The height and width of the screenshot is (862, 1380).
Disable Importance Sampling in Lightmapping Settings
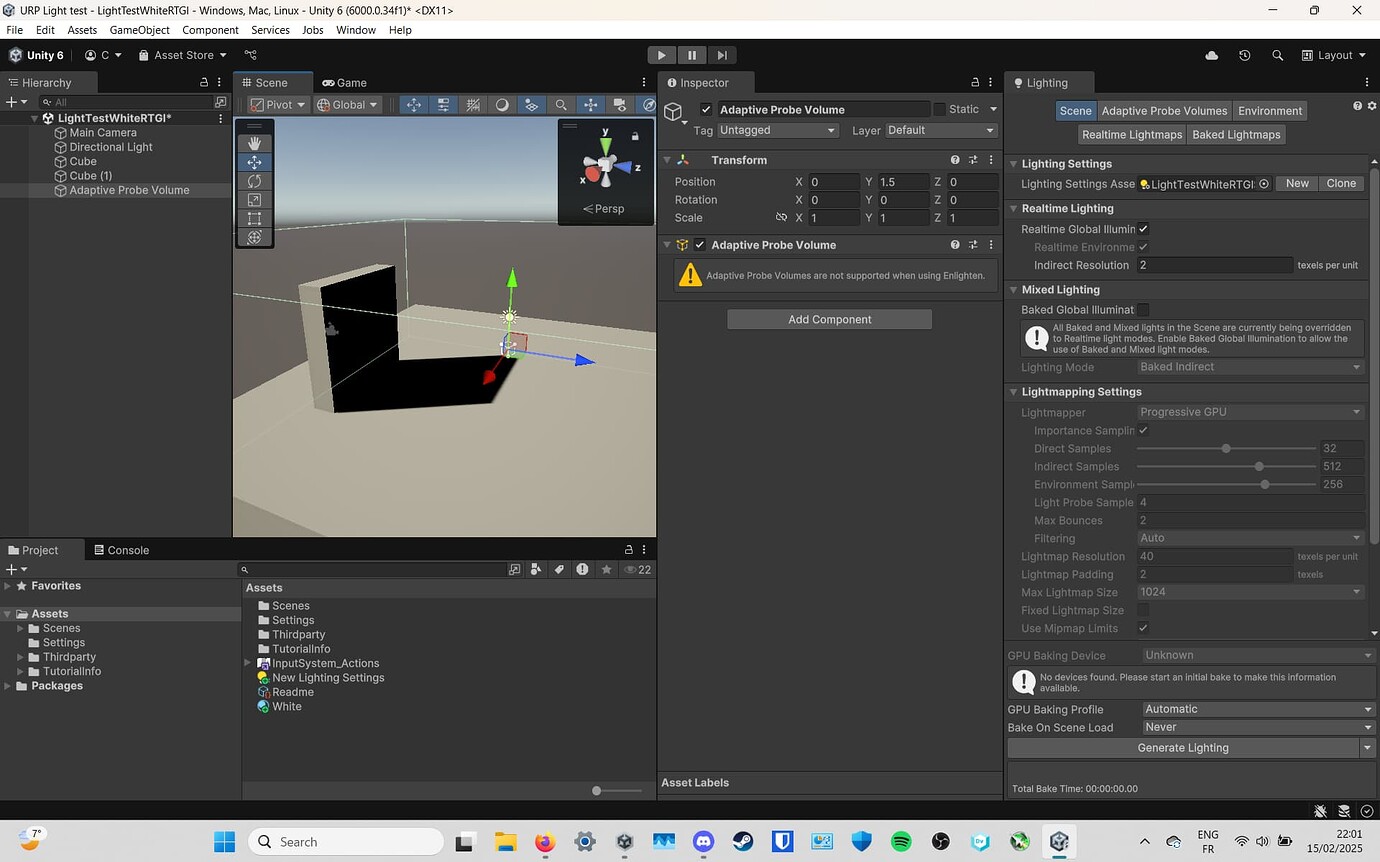pyautogui.click(x=1143, y=430)
